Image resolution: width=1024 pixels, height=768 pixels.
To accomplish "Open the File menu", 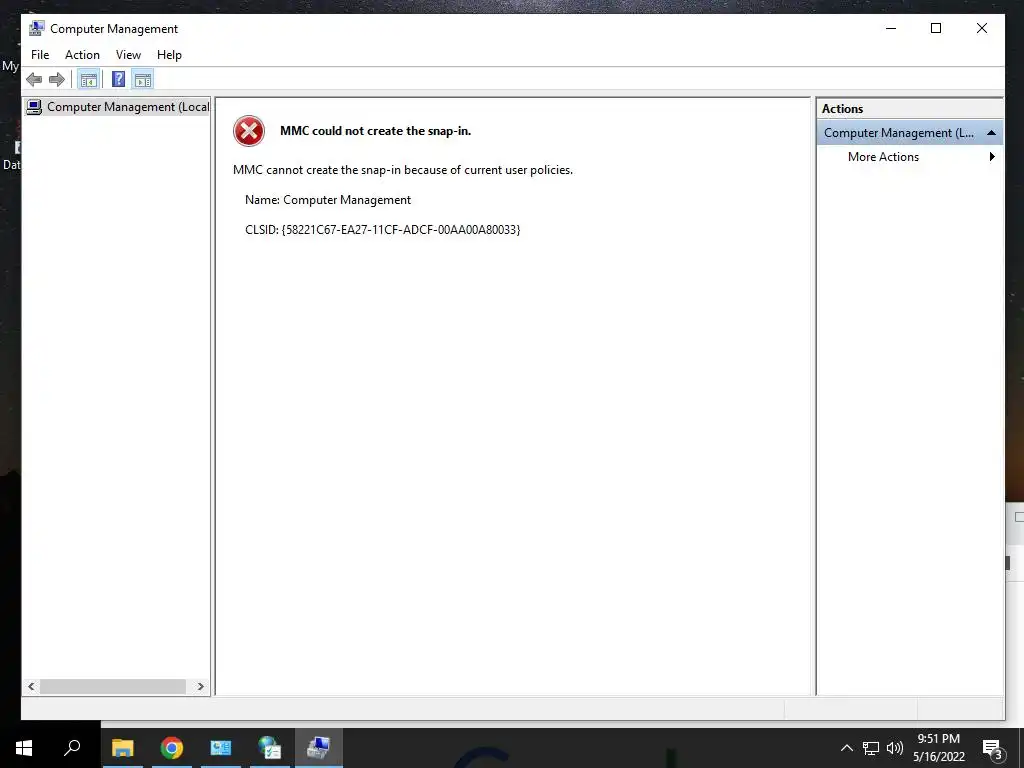I will coord(40,55).
